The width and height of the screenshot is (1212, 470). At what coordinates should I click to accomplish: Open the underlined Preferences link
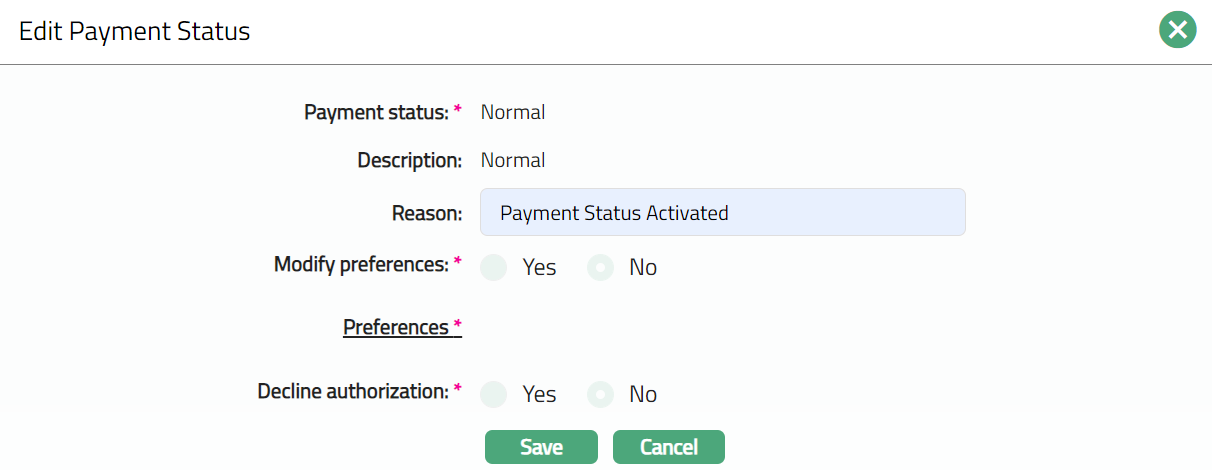click(396, 327)
